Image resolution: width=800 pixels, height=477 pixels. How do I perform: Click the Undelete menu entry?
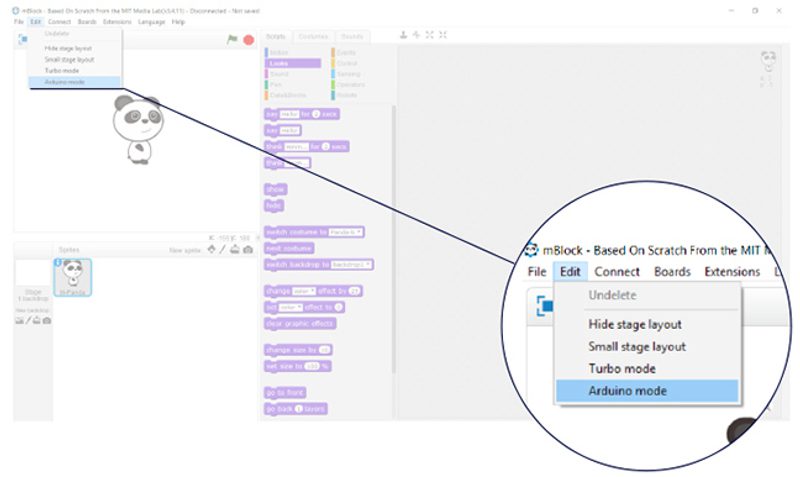pos(74,34)
